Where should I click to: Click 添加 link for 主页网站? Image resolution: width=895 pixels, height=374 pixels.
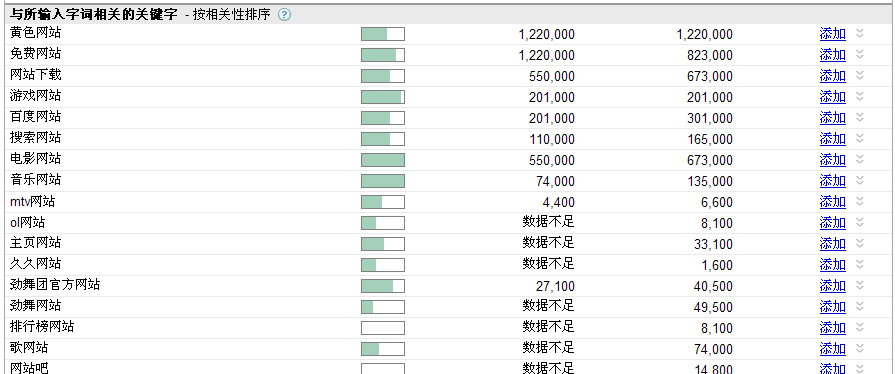click(833, 244)
